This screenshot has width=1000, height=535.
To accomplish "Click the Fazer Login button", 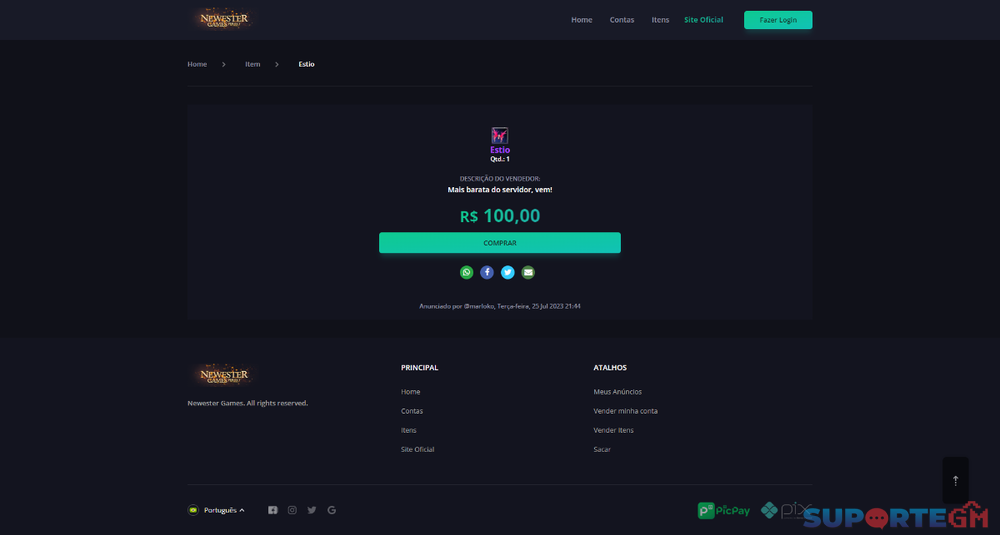I will (x=778, y=20).
